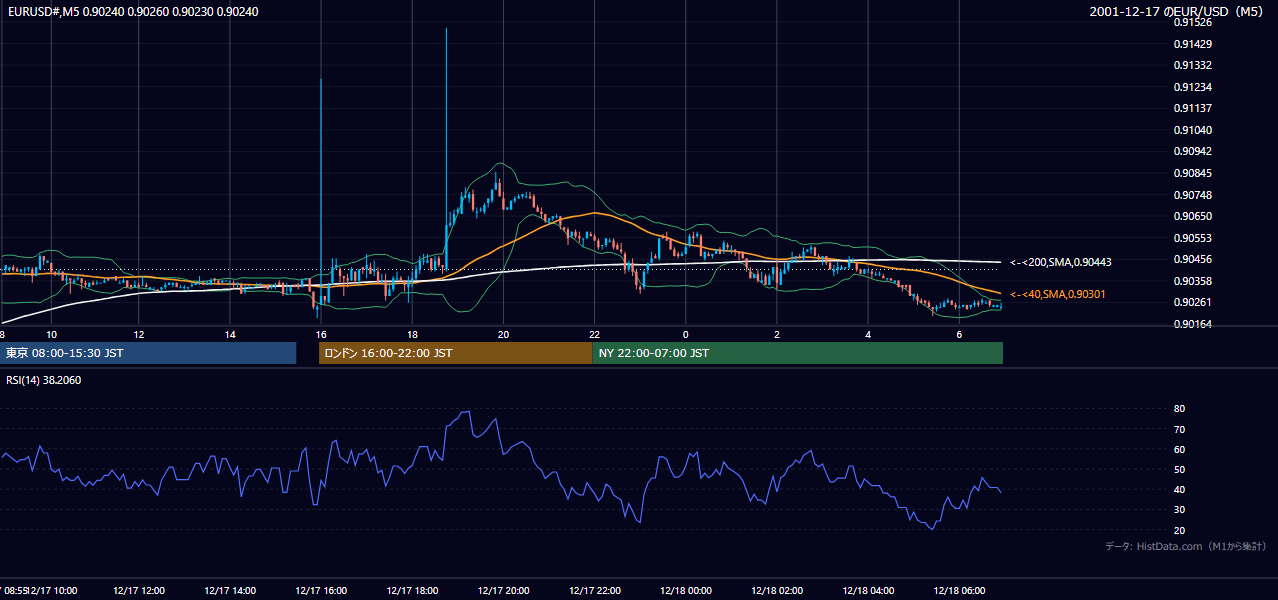Click hour label 14 under price chart

pos(230,334)
